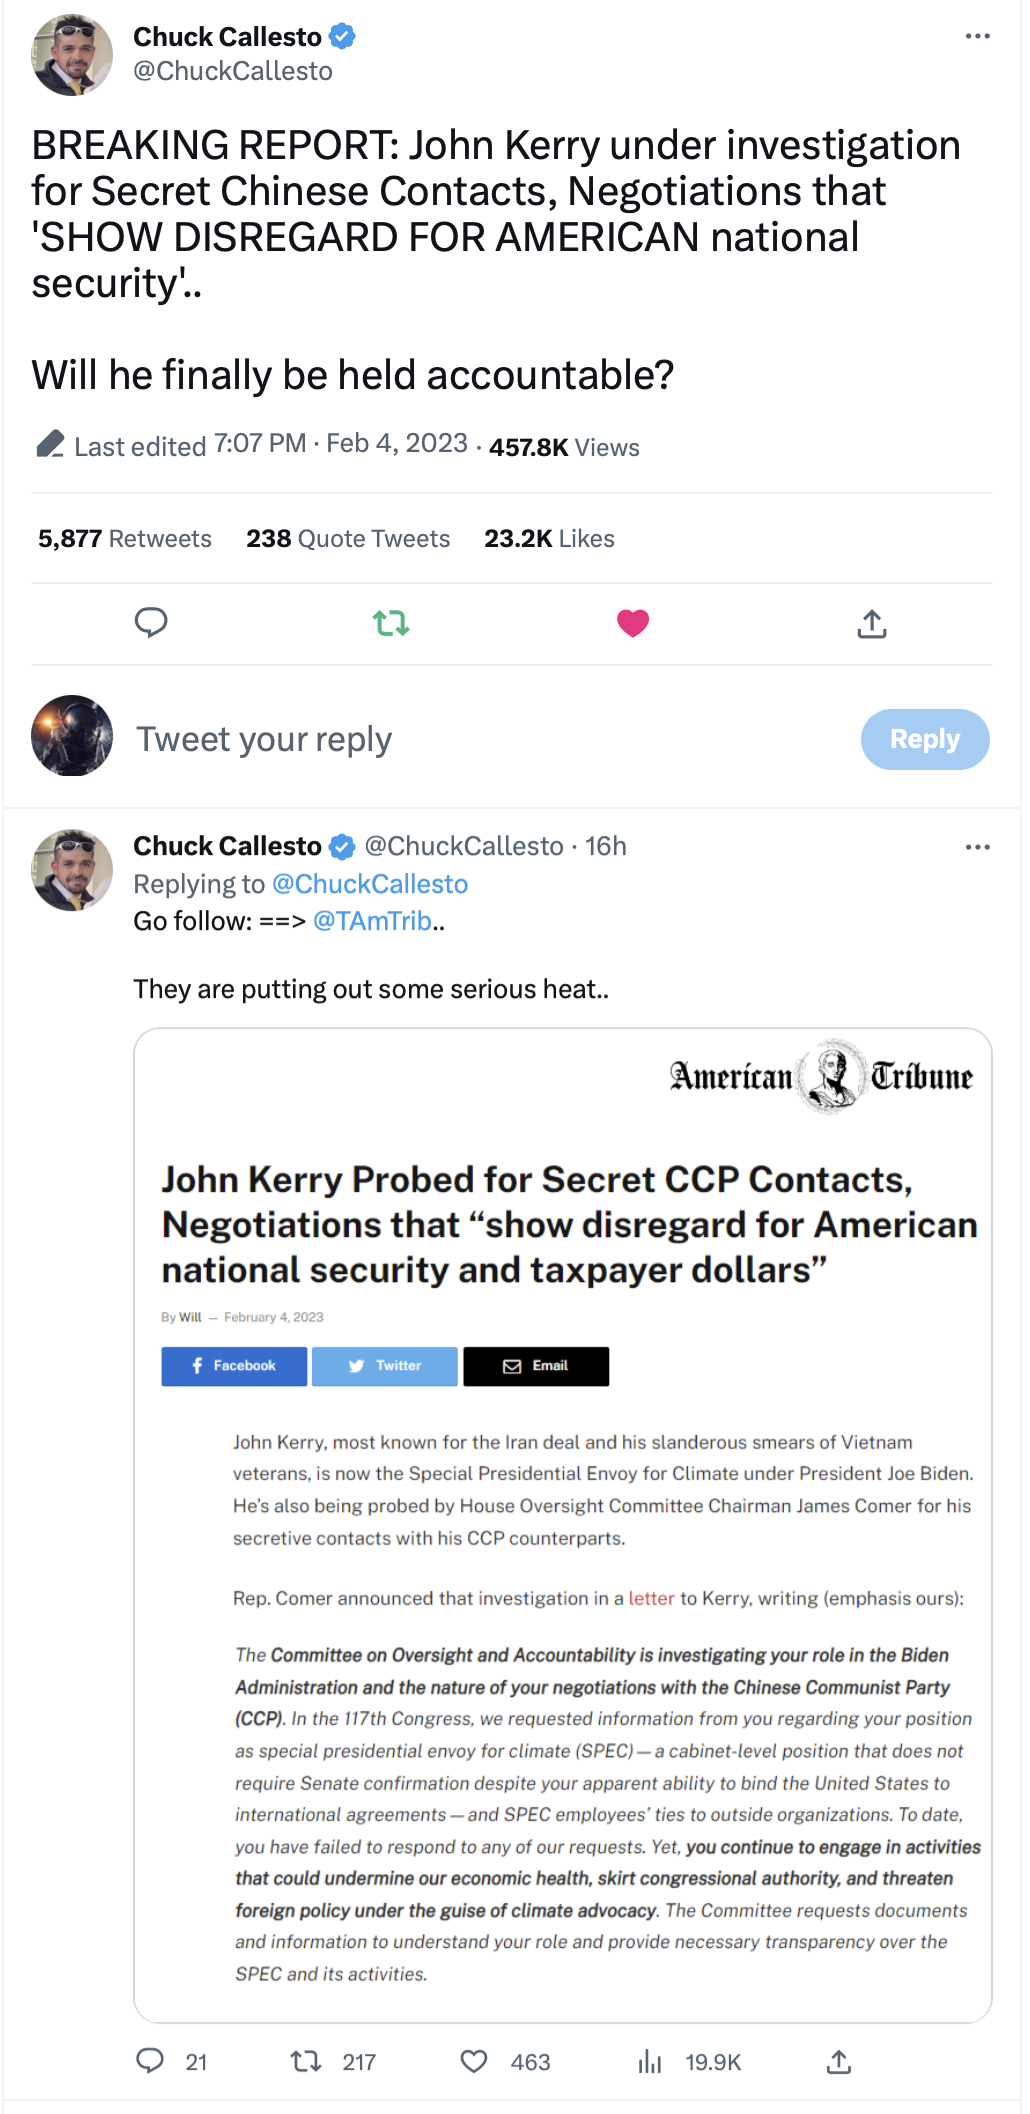Undo retweet with the green retweet icon
1030x2114 pixels.
(x=391, y=624)
